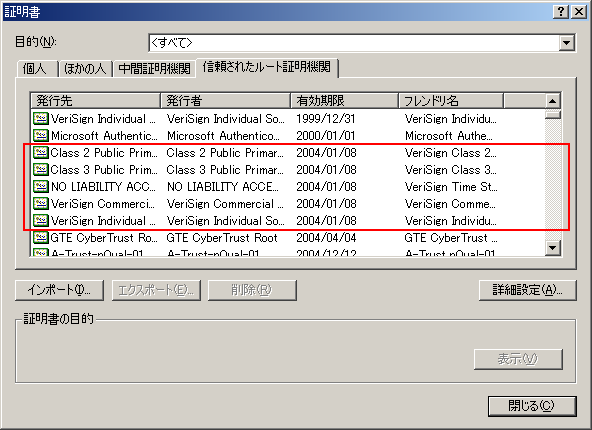Select 'NO LIABILITY ACC...' issued-to entry

pos(103,186)
